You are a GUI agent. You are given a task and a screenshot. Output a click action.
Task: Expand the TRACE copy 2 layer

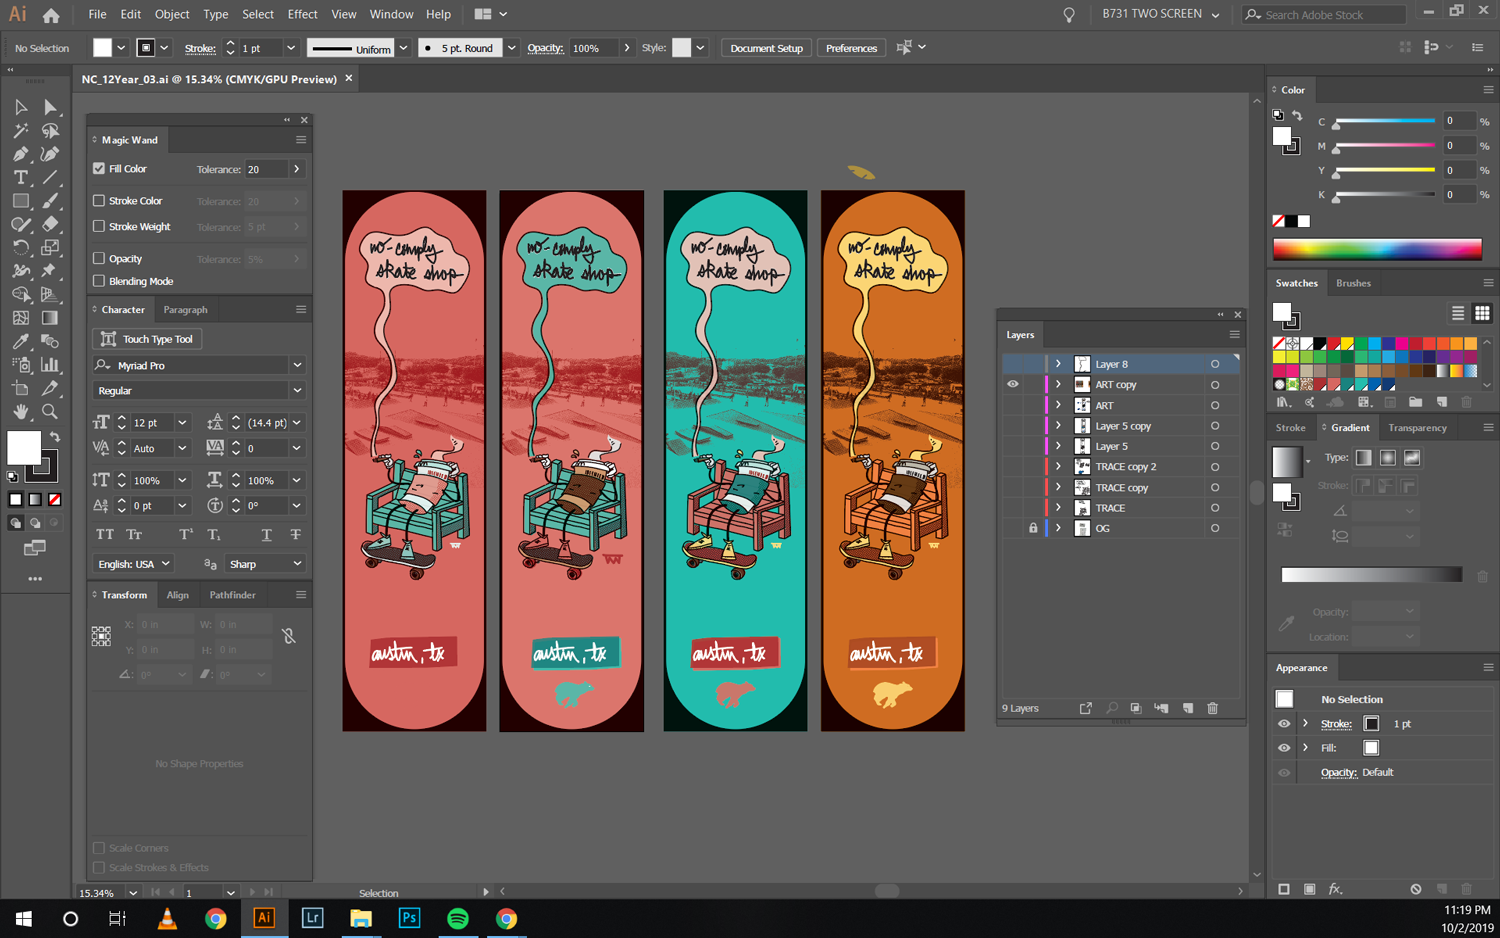pos(1058,467)
